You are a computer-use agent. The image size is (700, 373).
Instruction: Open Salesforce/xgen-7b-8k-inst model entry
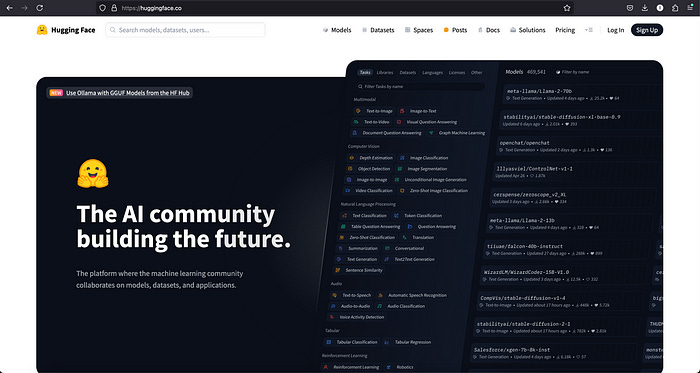click(x=554, y=353)
